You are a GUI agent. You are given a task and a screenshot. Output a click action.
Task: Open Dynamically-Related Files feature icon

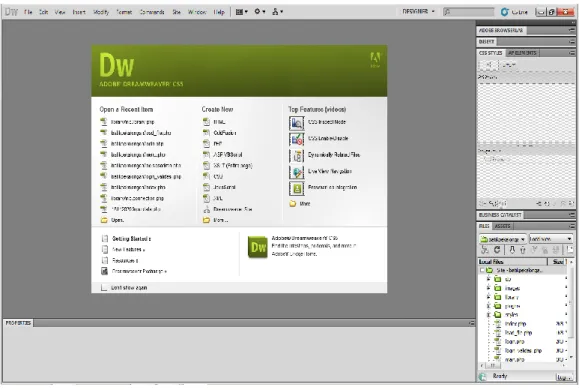tap(297, 156)
